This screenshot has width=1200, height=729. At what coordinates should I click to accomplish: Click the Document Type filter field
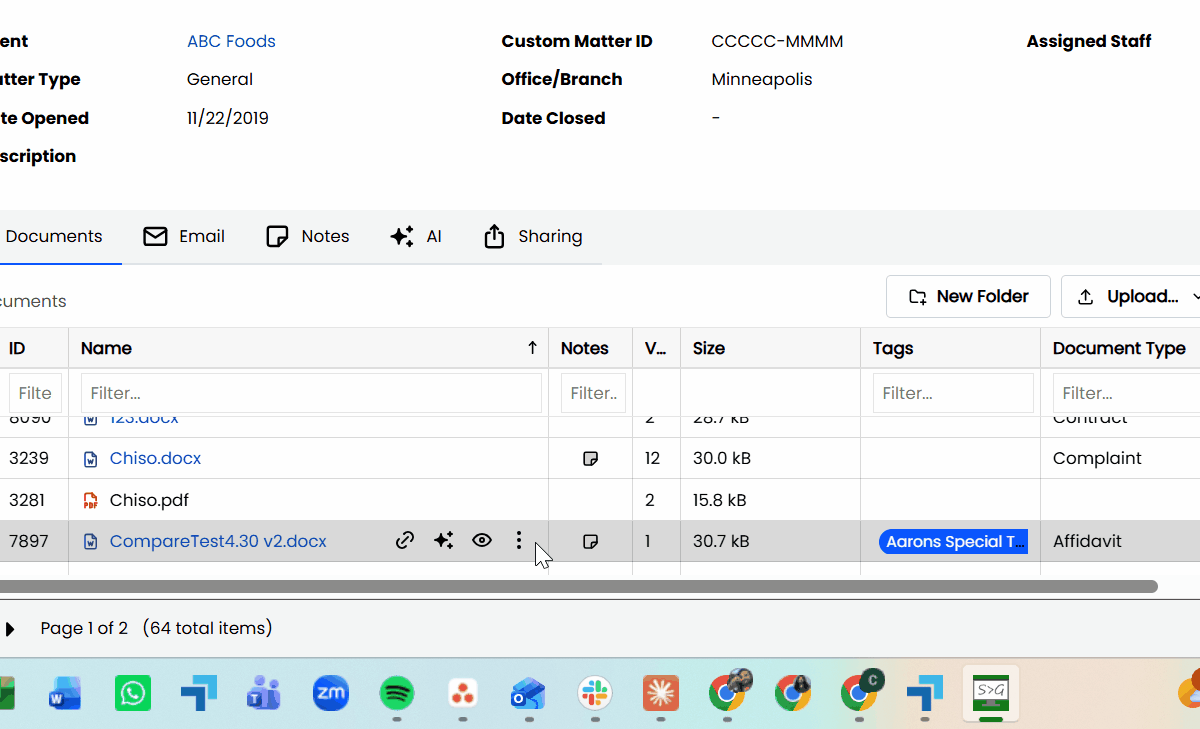click(1127, 393)
